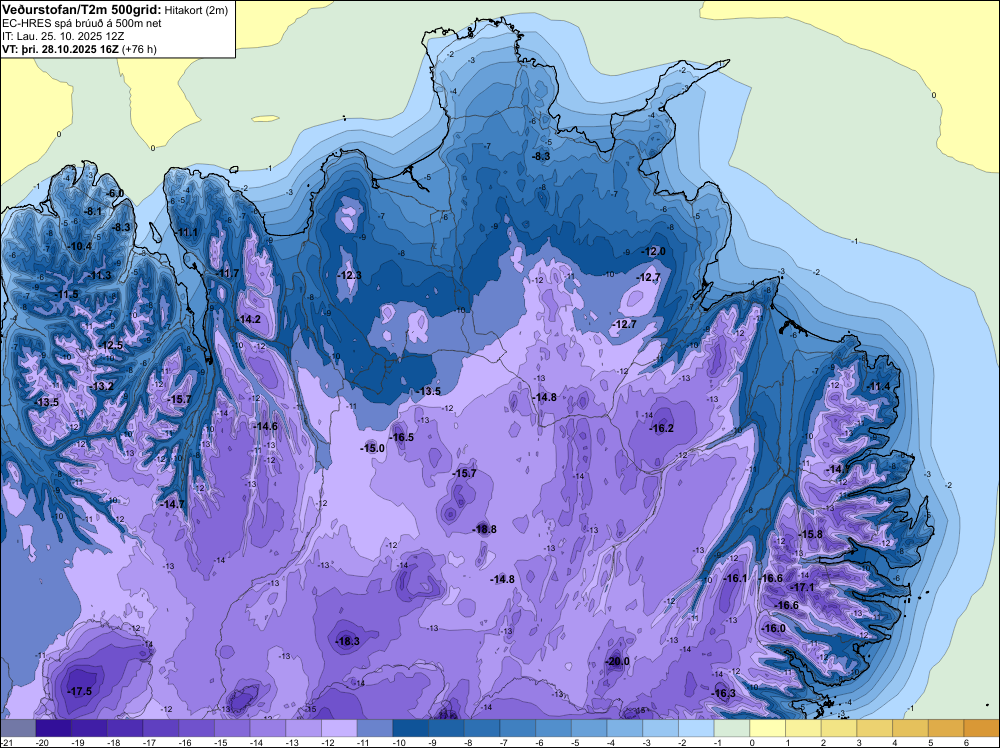This screenshot has height=748, width=1000.
Task: Click the -6.0 temperature label
Action: tap(115, 193)
